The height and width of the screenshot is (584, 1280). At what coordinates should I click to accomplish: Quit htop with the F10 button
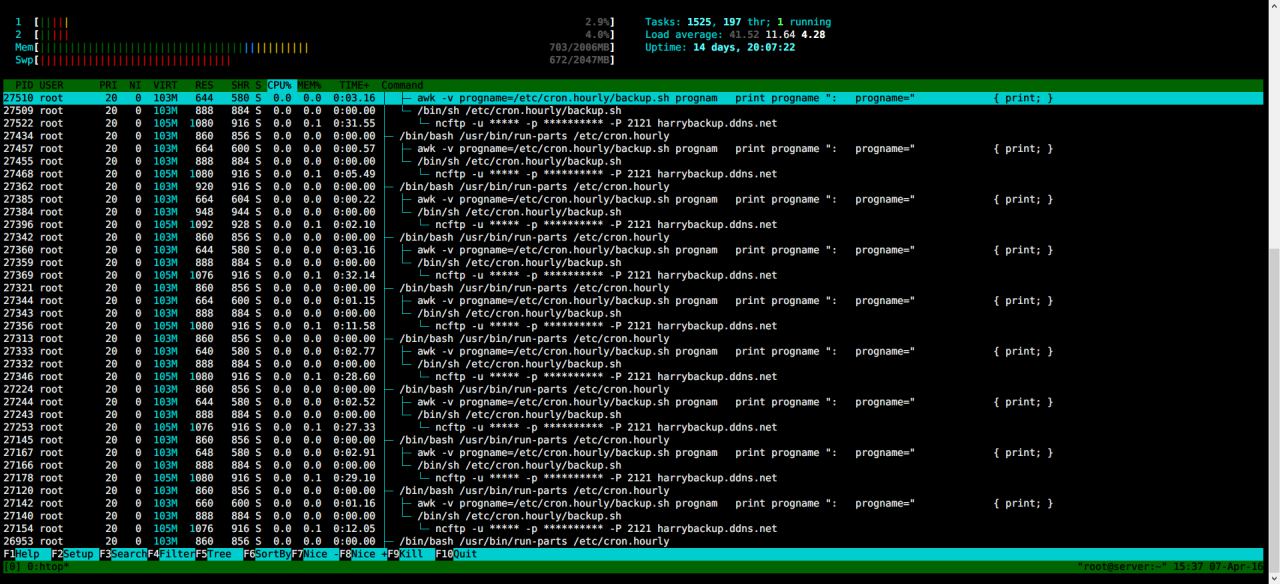(456, 554)
